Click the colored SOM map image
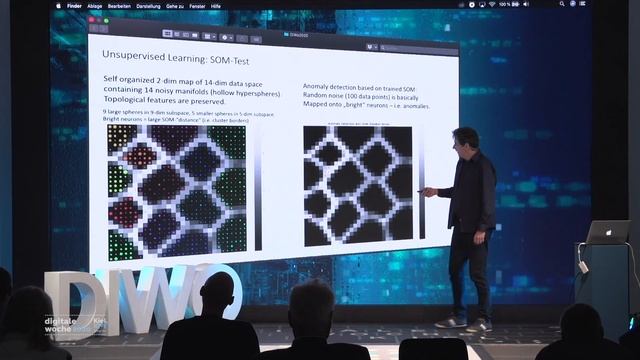 pos(177,193)
